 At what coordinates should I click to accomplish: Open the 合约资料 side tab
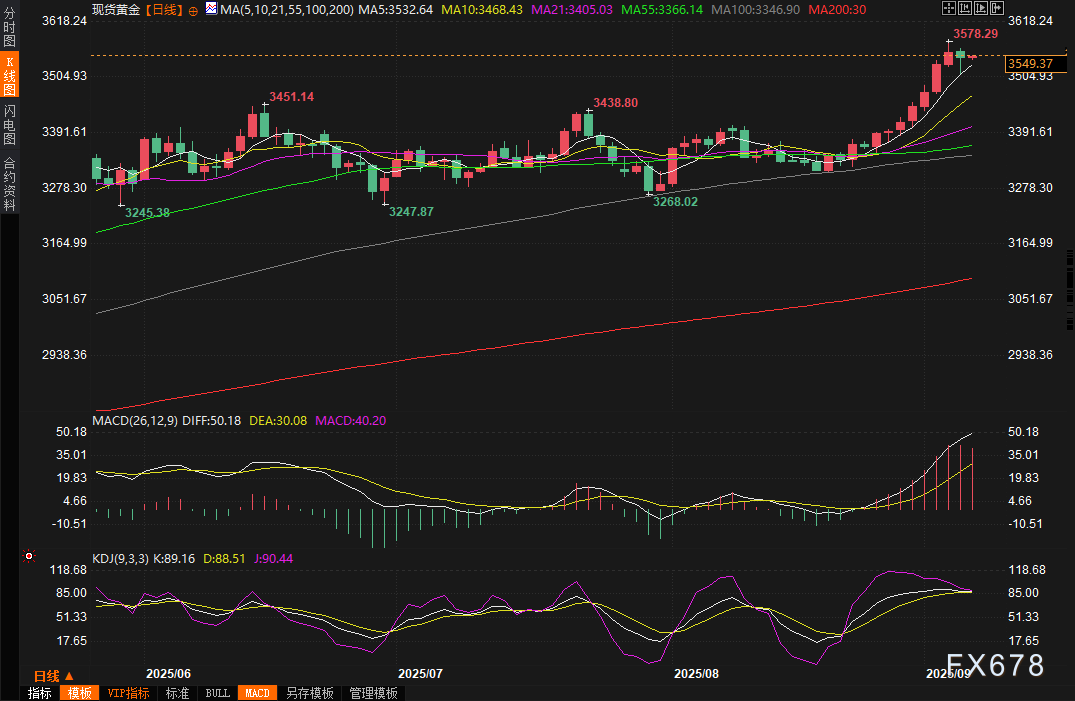9,183
